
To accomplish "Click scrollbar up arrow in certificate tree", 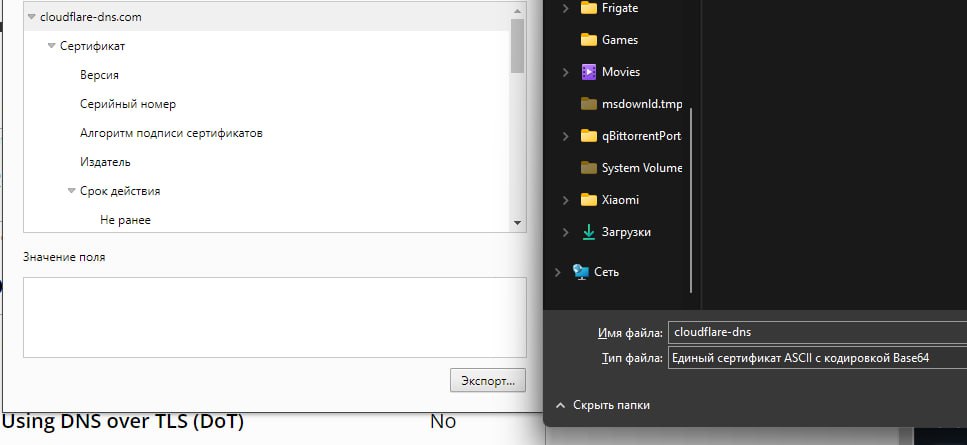I will (x=517, y=10).
